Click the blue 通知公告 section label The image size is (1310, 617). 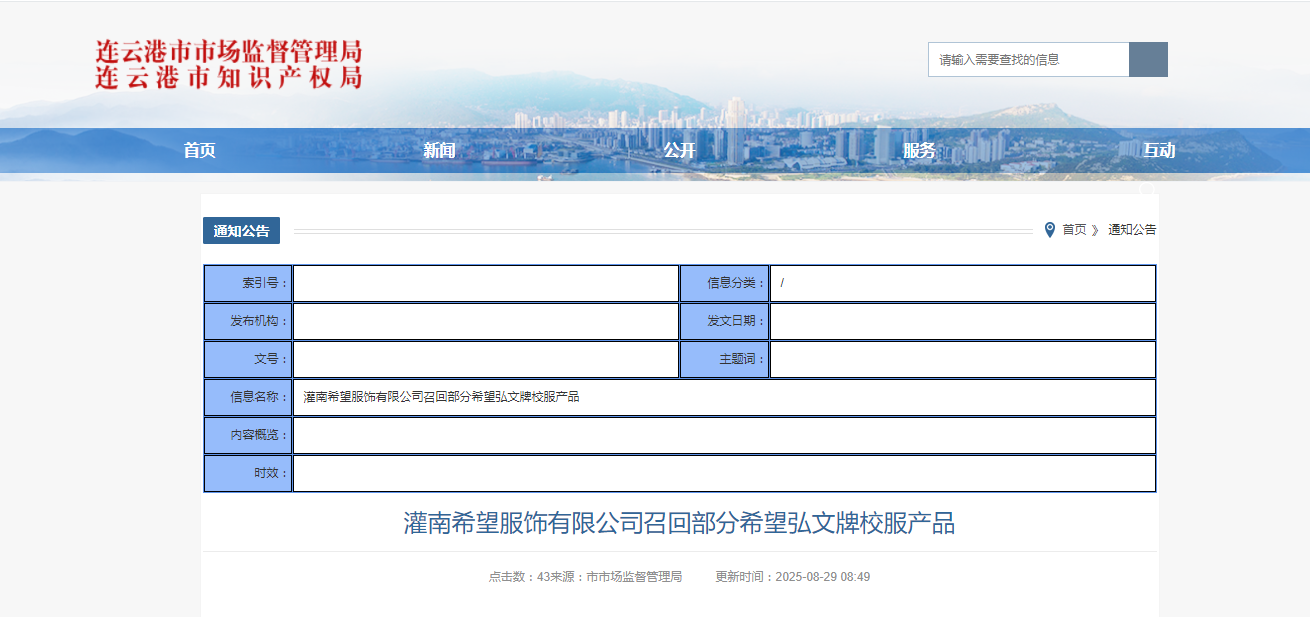[241, 231]
